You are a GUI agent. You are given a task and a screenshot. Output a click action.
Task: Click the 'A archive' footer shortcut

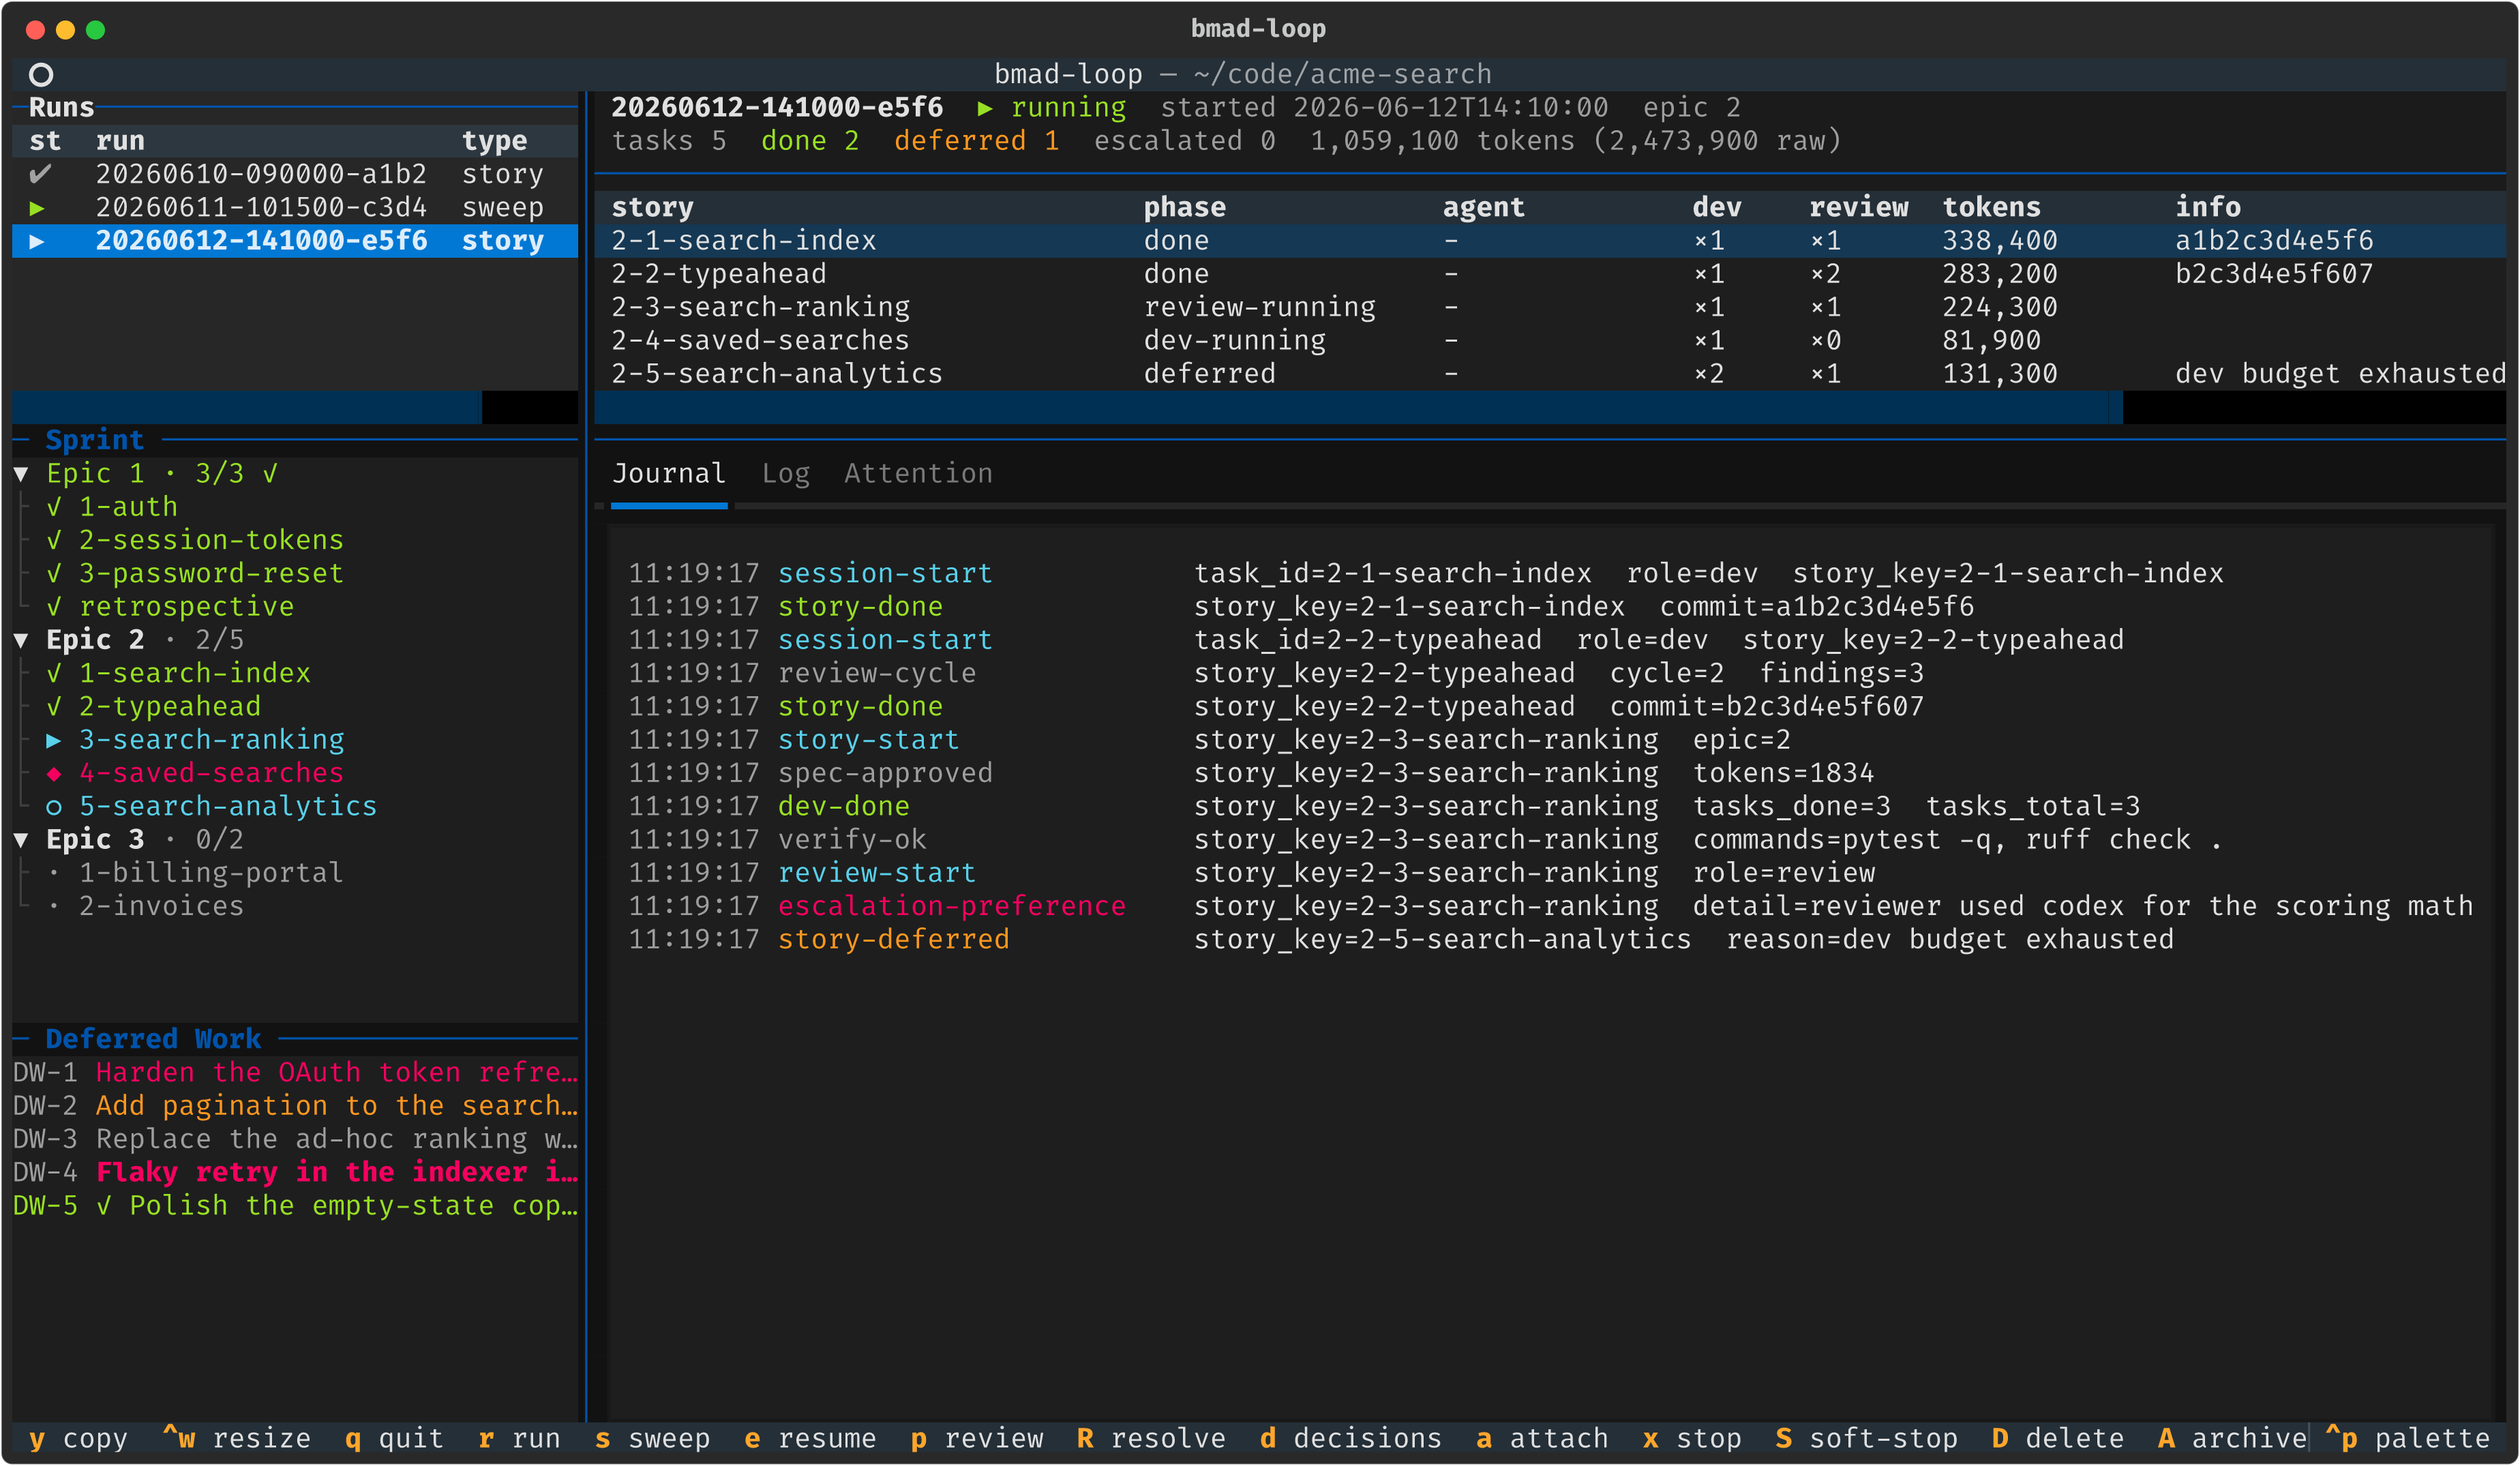2232,1439
